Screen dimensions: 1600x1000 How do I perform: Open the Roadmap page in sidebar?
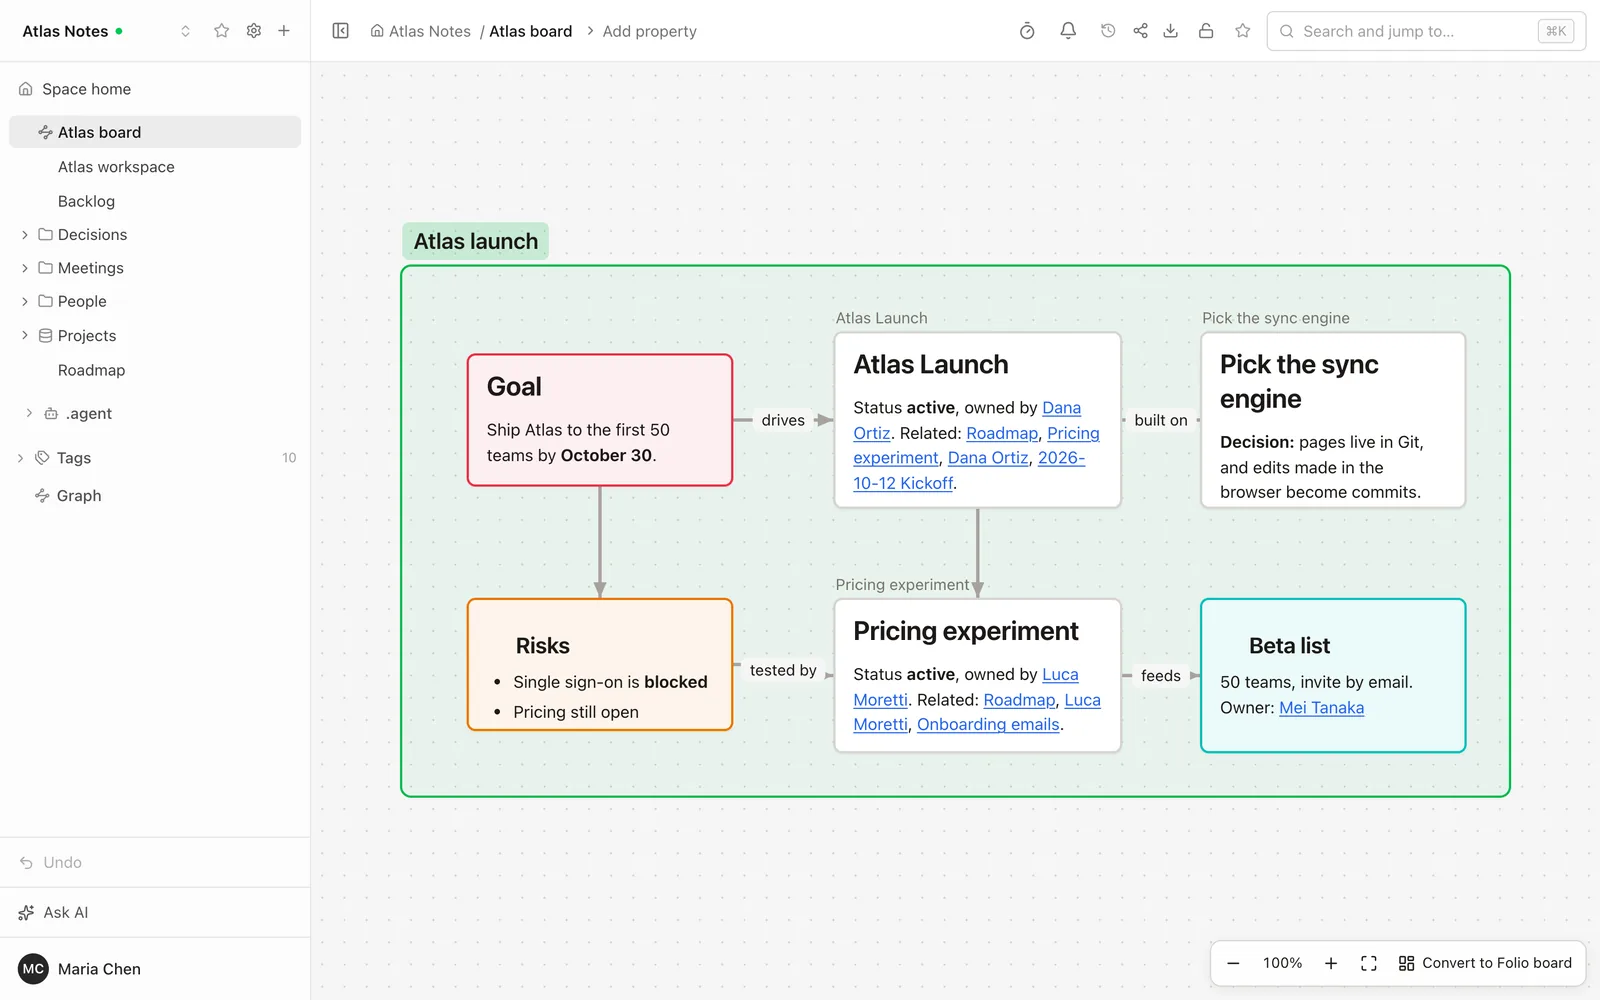click(155, 370)
